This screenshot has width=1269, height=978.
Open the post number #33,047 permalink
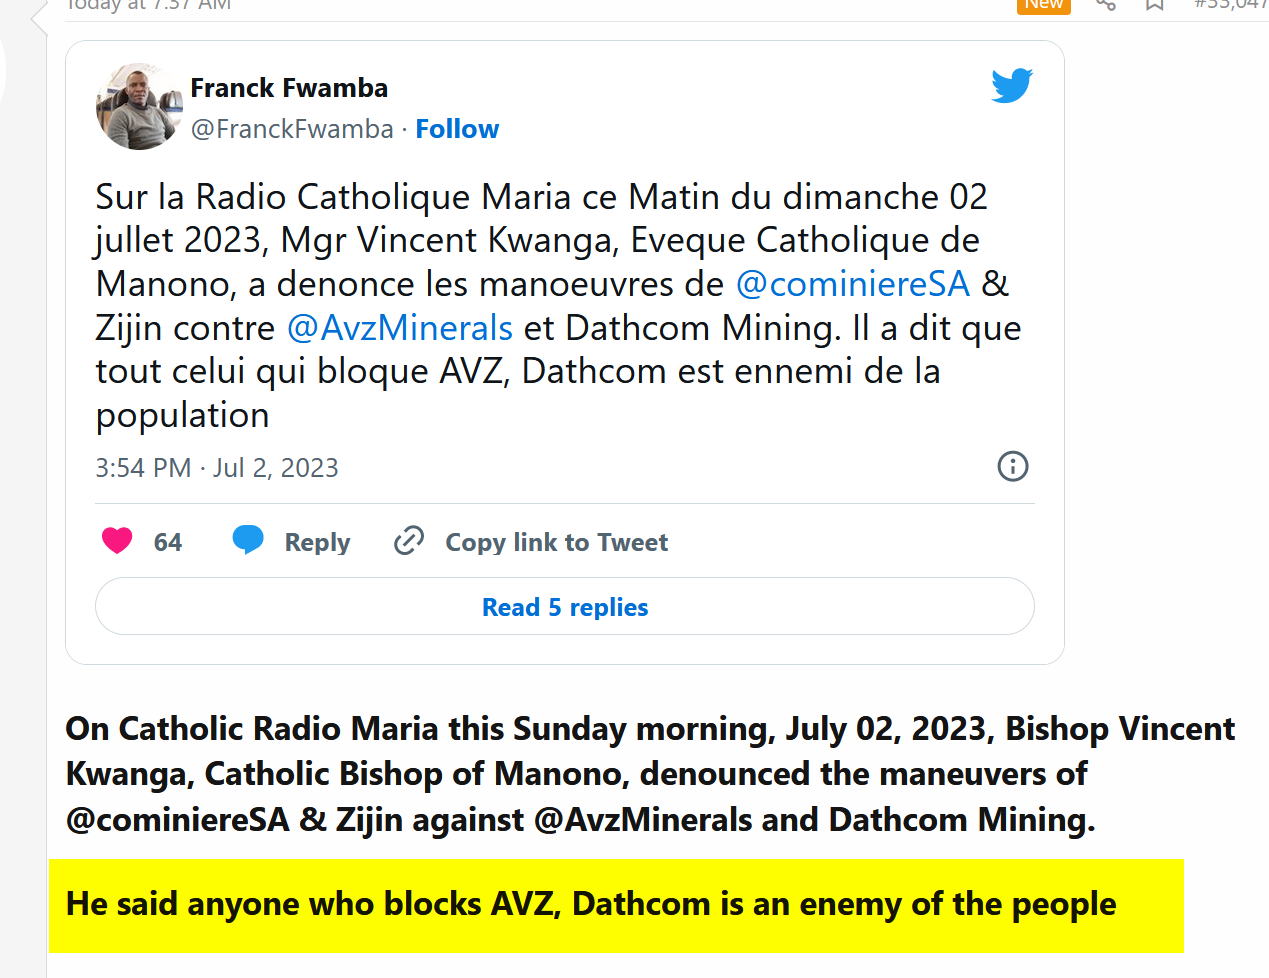pyautogui.click(x=1230, y=5)
